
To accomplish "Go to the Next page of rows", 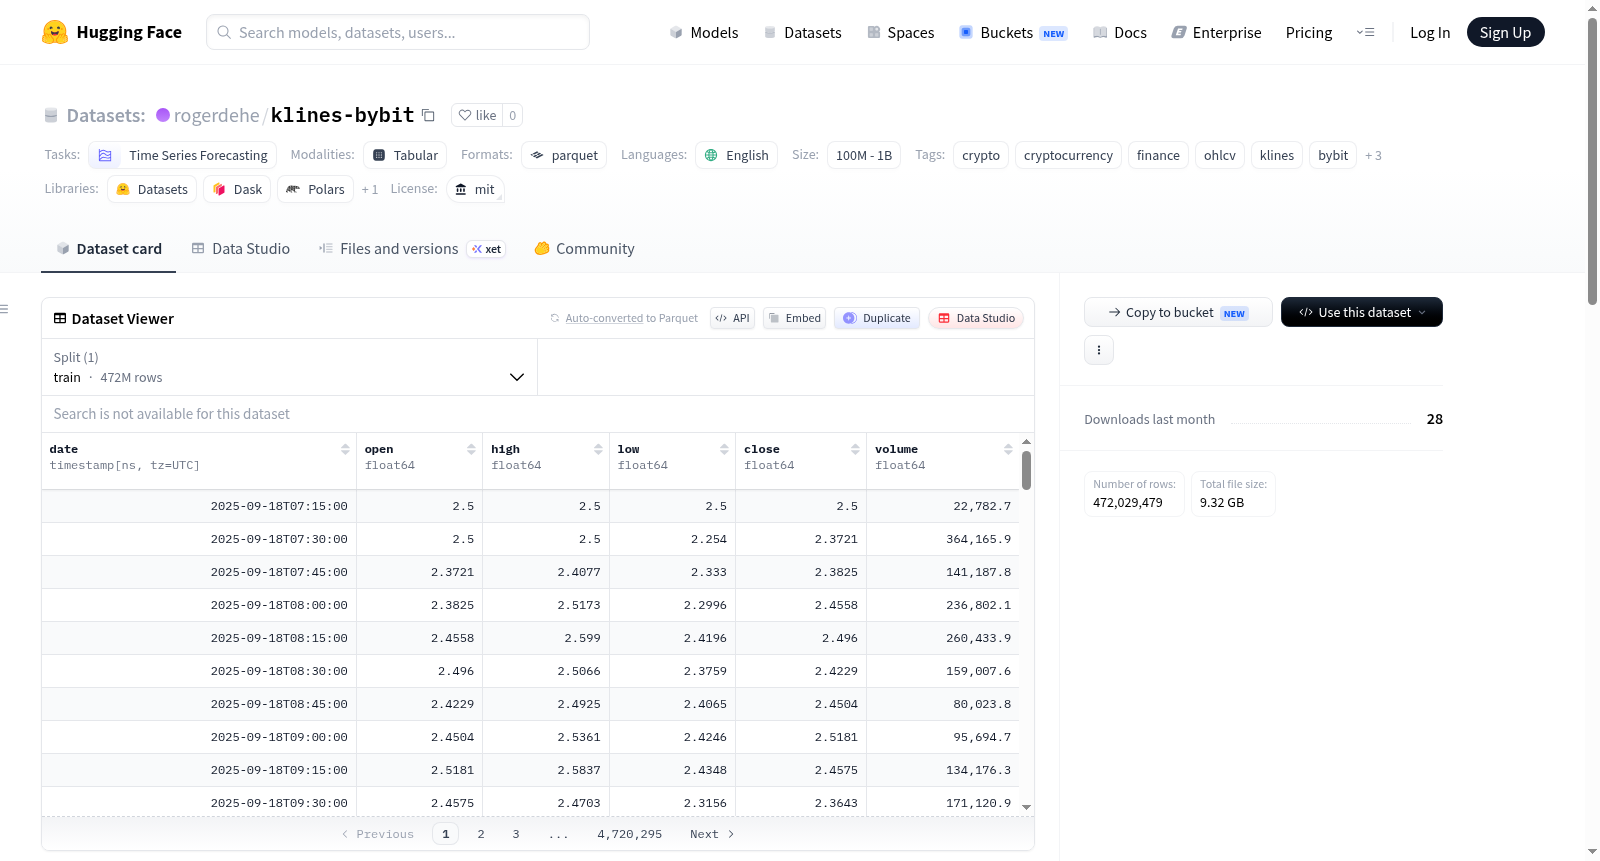I will pyautogui.click(x=712, y=834).
